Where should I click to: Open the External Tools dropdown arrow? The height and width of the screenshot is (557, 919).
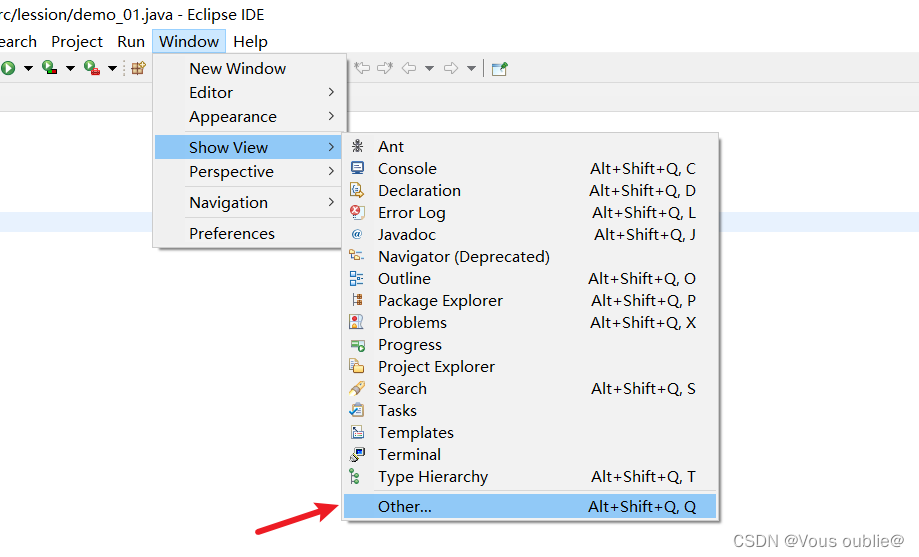[113, 69]
